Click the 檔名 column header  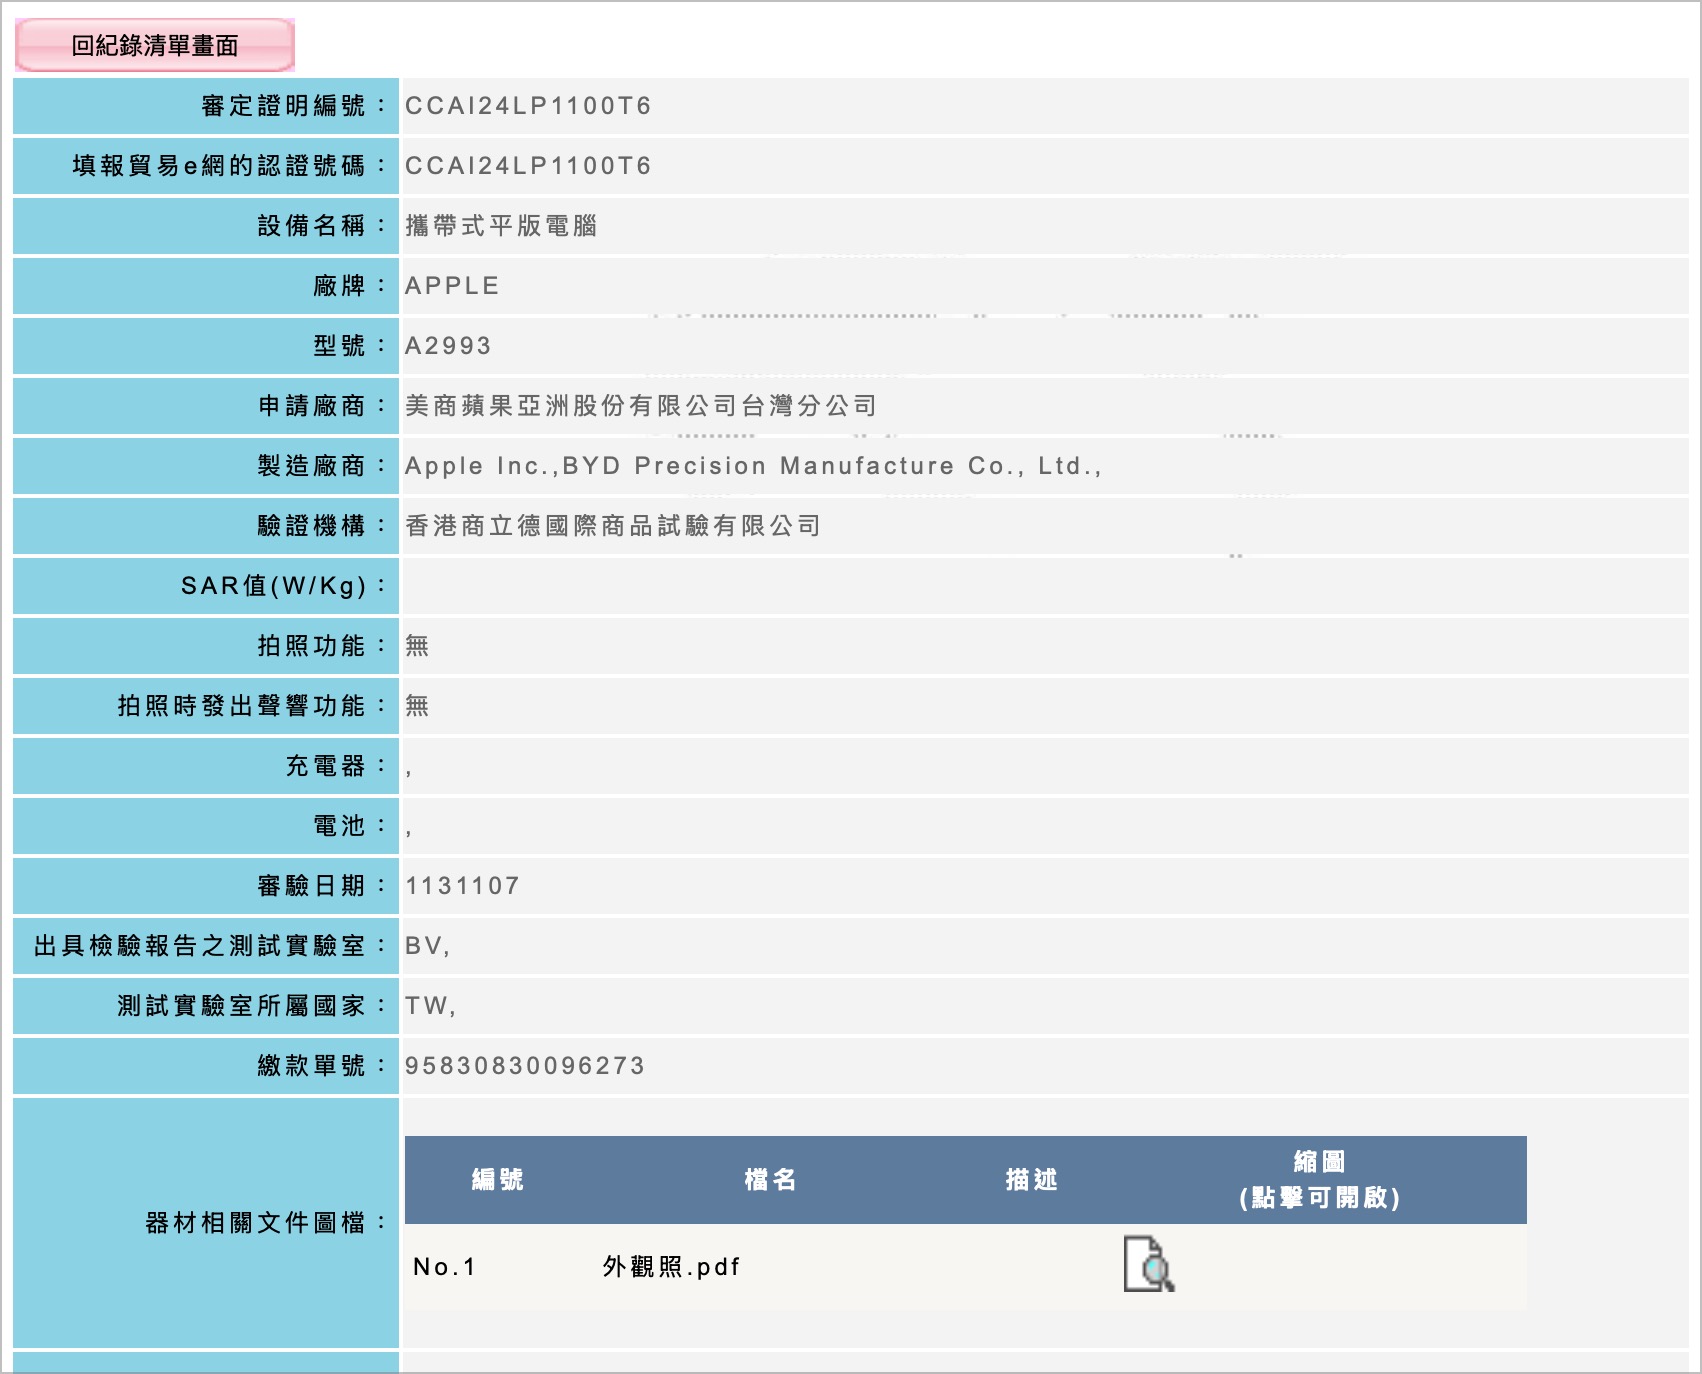(770, 1180)
